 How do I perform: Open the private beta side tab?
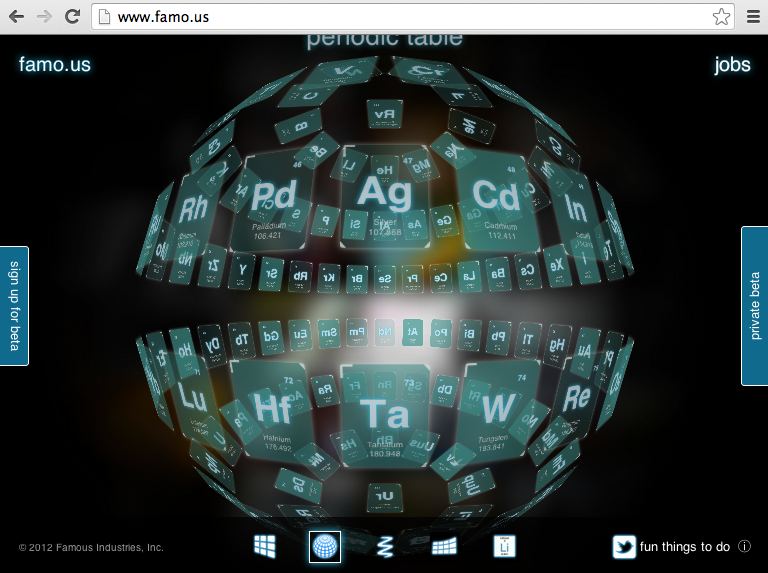coord(754,306)
